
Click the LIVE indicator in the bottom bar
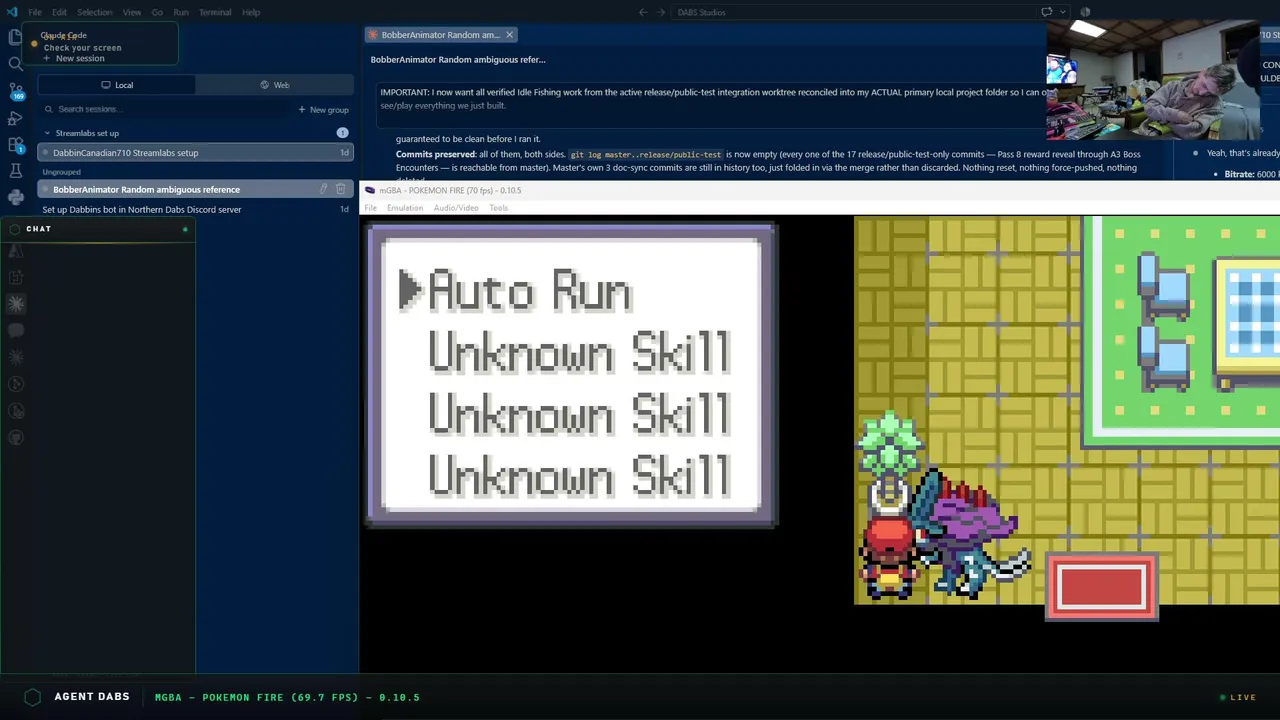[1238, 697]
